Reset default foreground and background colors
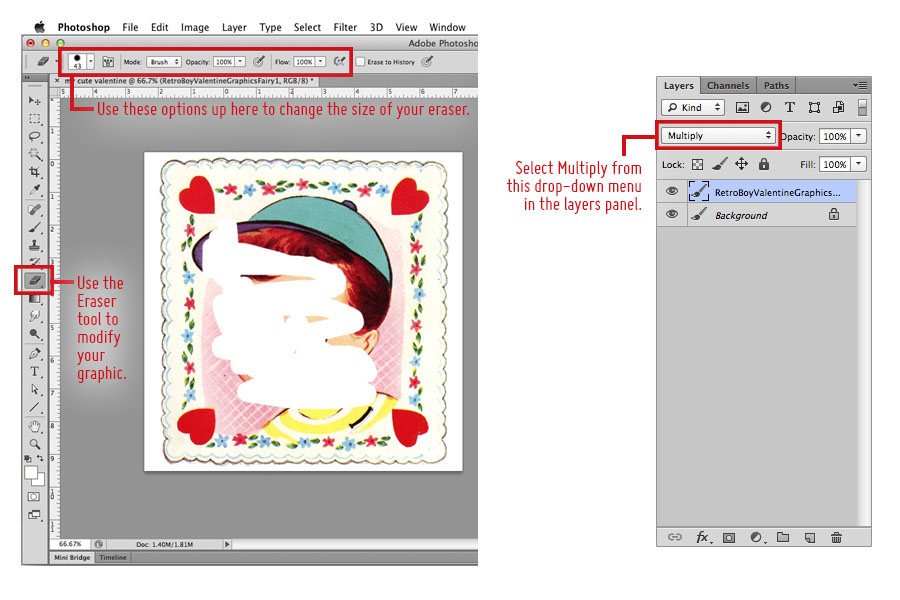The height and width of the screenshot is (600, 900). [x=28, y=458]
